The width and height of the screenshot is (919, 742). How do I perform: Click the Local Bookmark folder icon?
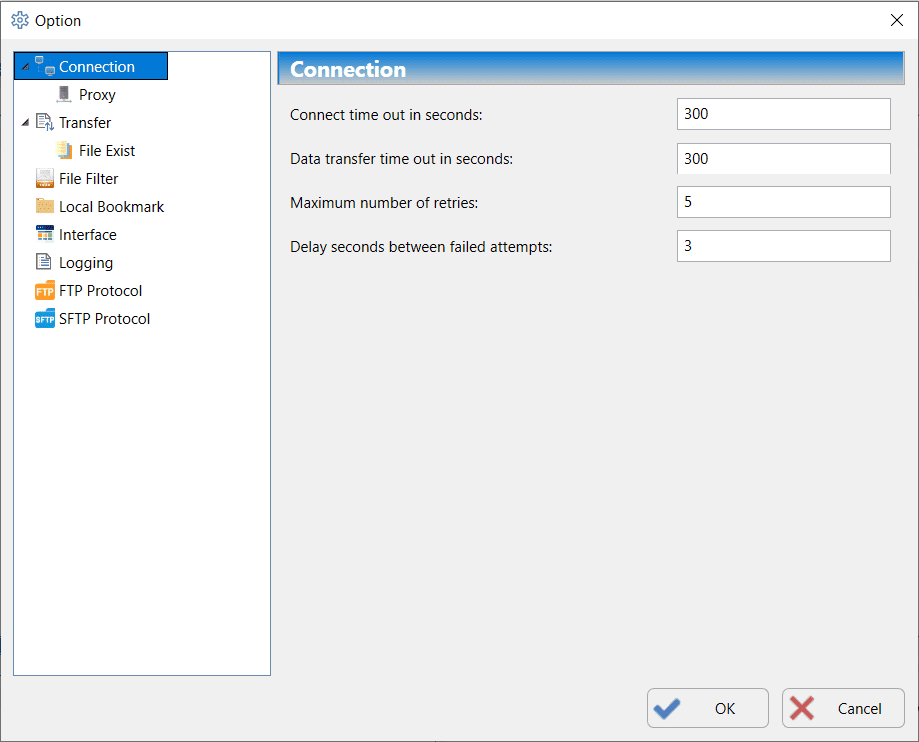pos(44,207)
